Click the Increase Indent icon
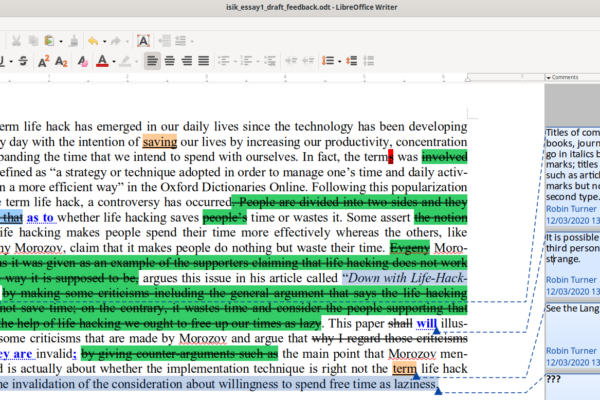 [291, 61]
